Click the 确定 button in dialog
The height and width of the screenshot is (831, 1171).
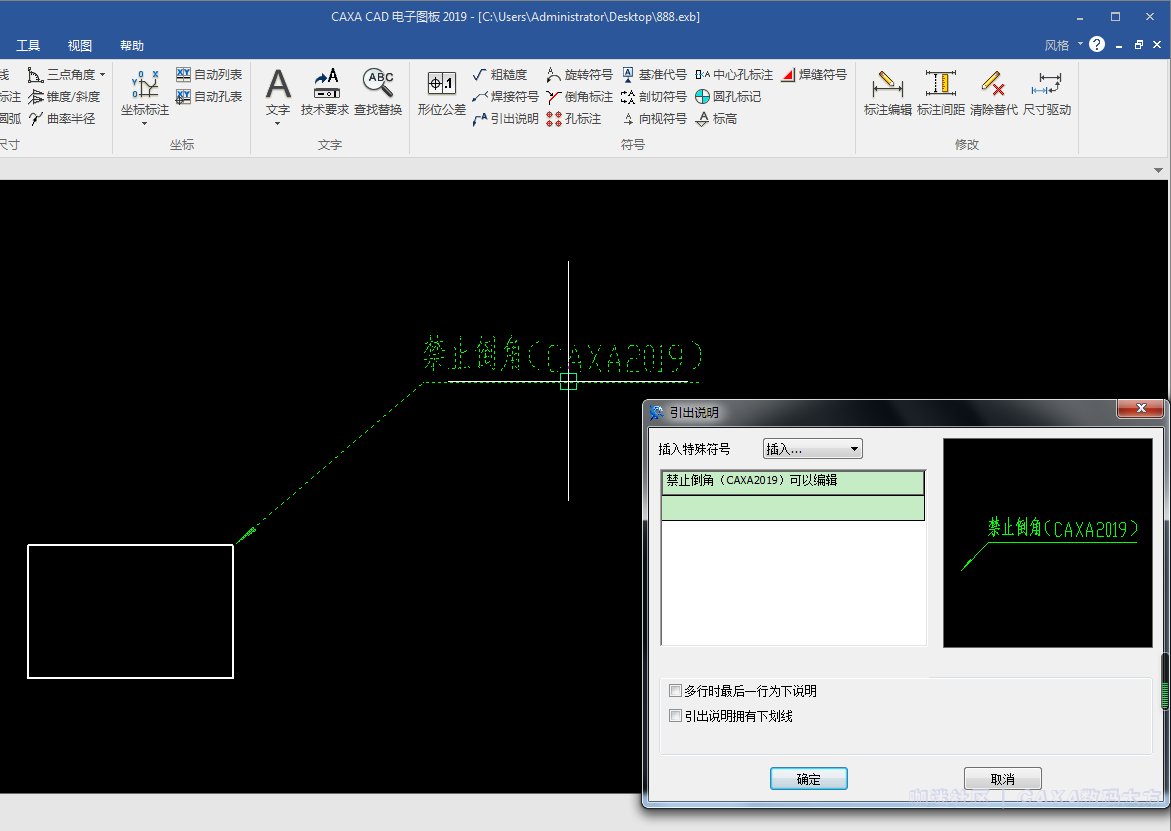coord(808,779)
